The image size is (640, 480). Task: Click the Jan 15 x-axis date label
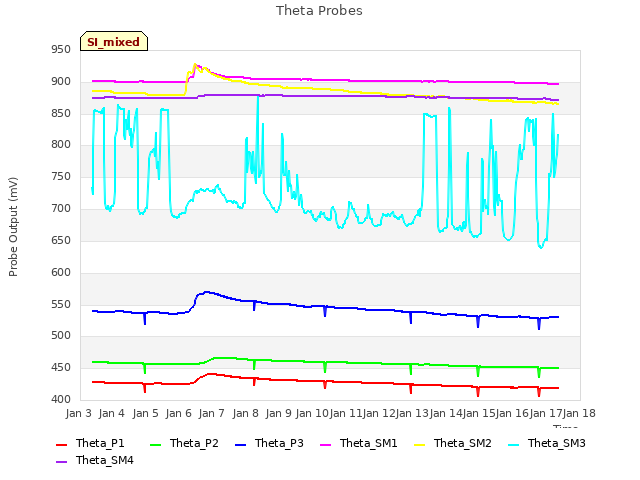tap(479, 413)
